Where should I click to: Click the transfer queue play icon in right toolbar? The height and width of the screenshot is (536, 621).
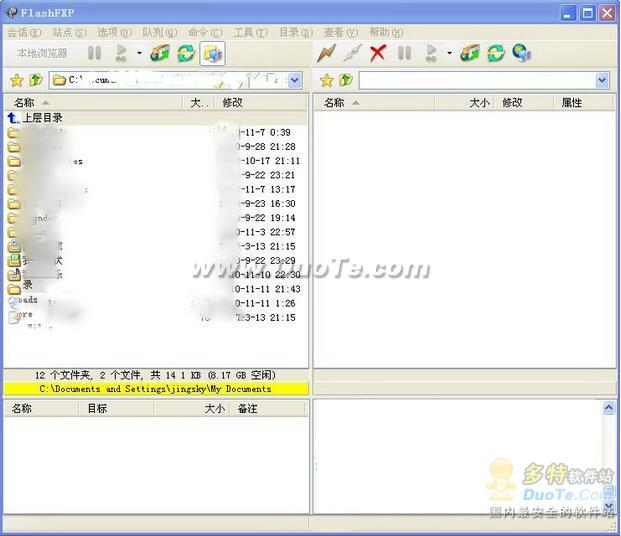click(x=431, y=53)
